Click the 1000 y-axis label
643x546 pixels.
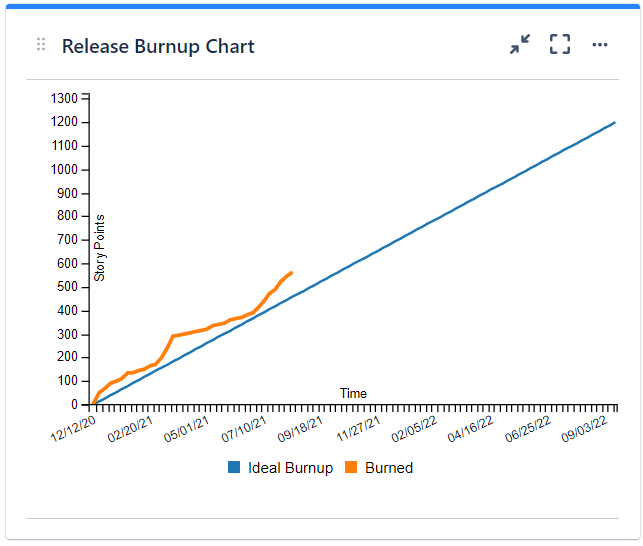tap(64, 169)
